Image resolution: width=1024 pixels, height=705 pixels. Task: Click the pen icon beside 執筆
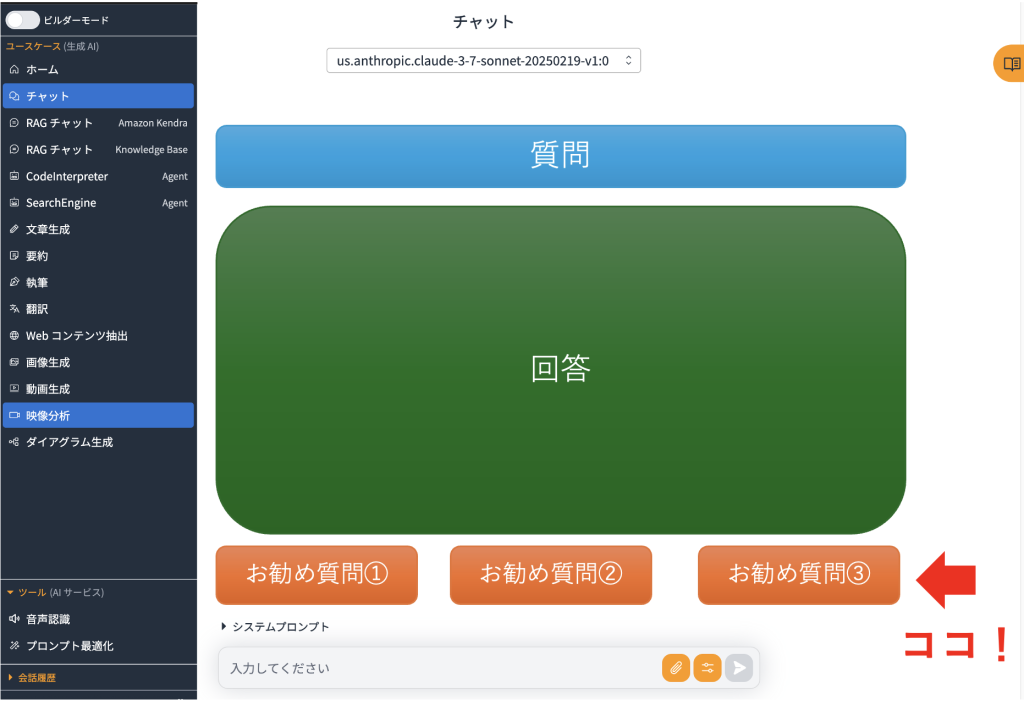pyautogui.click(x=14, y=282)
